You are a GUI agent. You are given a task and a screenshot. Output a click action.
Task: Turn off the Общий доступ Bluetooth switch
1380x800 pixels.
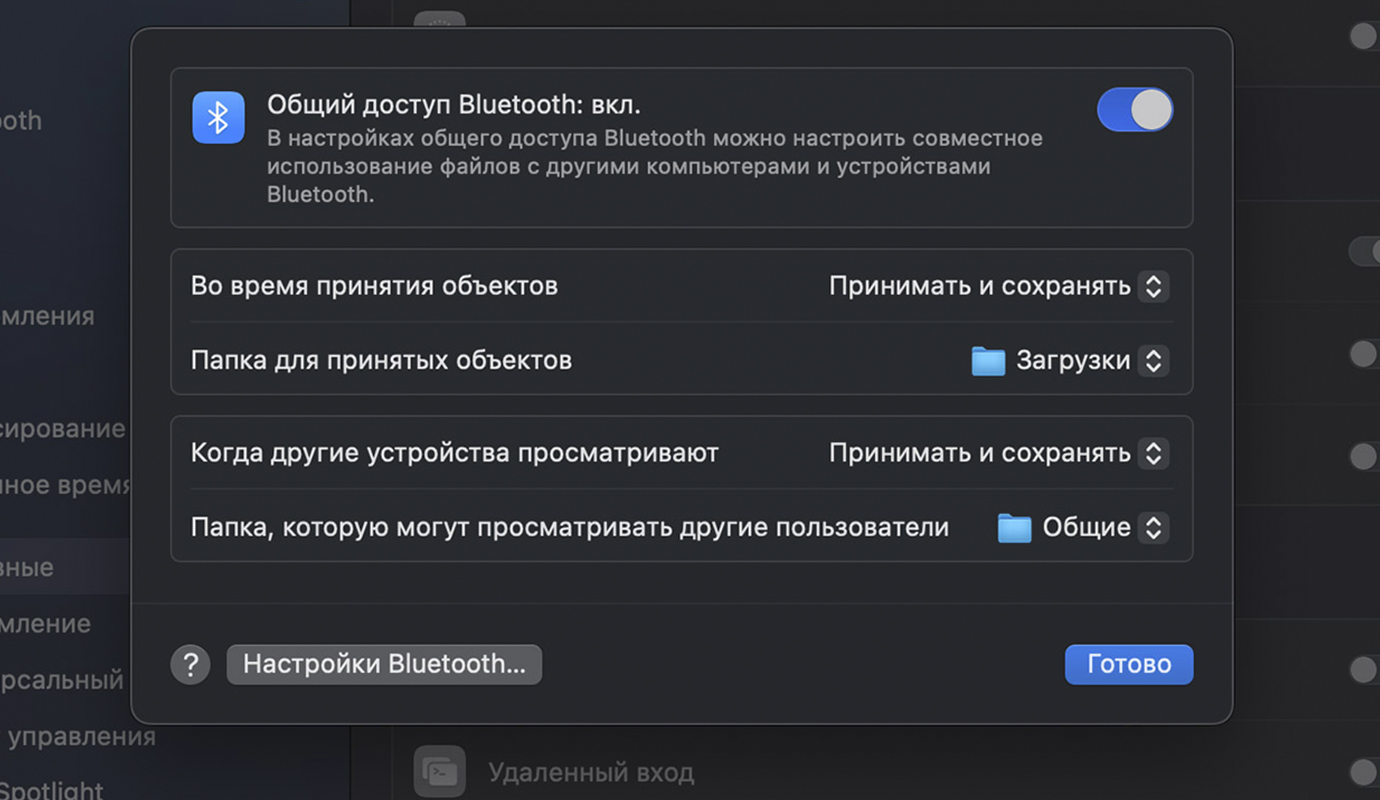click(x=1135, y=109)
